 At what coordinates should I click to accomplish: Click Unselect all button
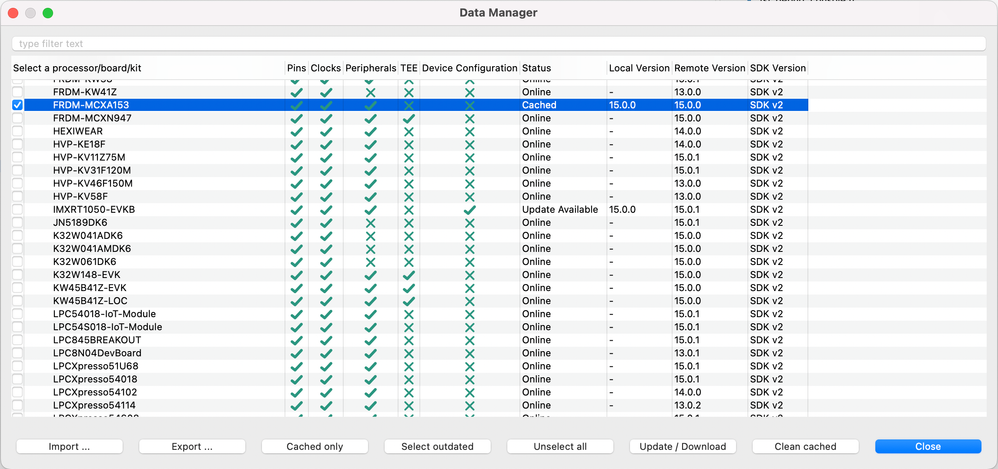click(560, 447)
